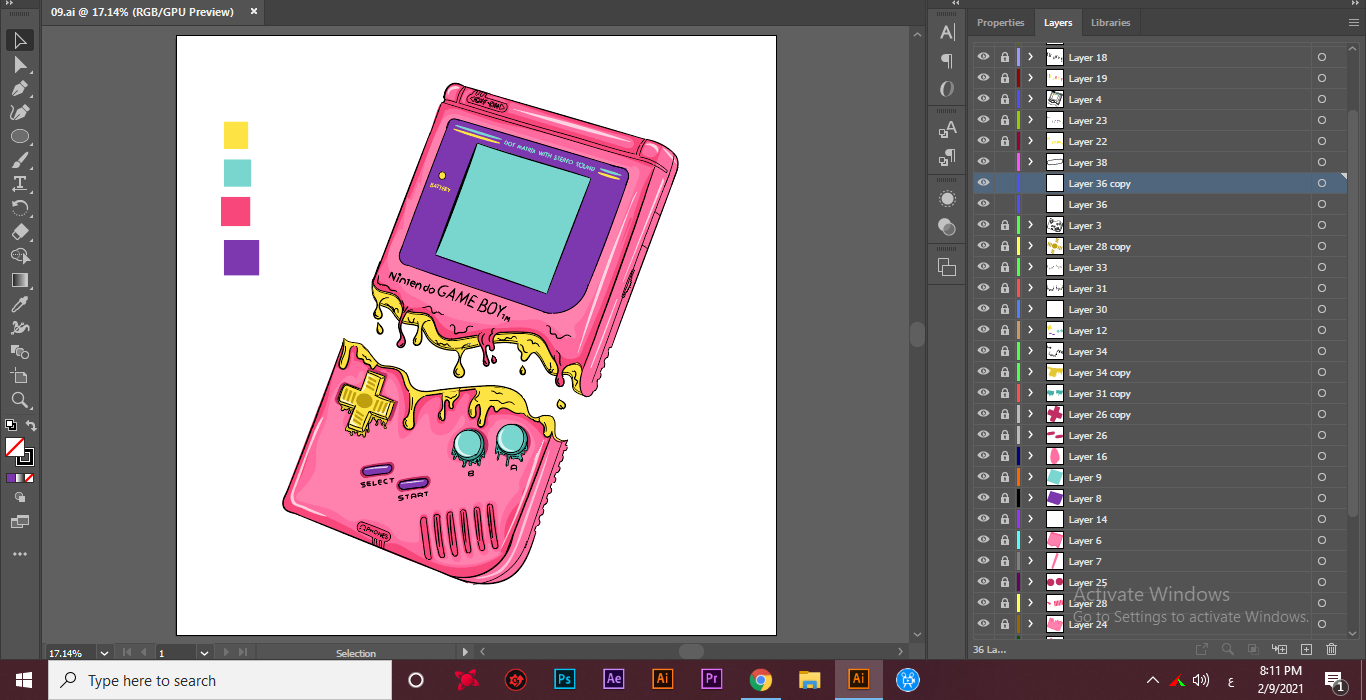Screen dimensions: 1366x700
Task: Toggle visibility of Layer 26
Action: point(983,435)
